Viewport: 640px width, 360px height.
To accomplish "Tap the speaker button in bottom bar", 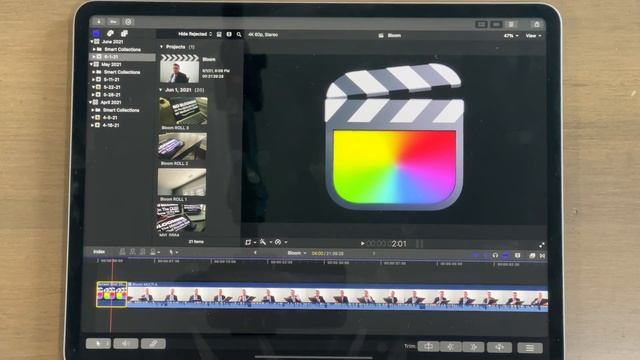I will 126,343.
